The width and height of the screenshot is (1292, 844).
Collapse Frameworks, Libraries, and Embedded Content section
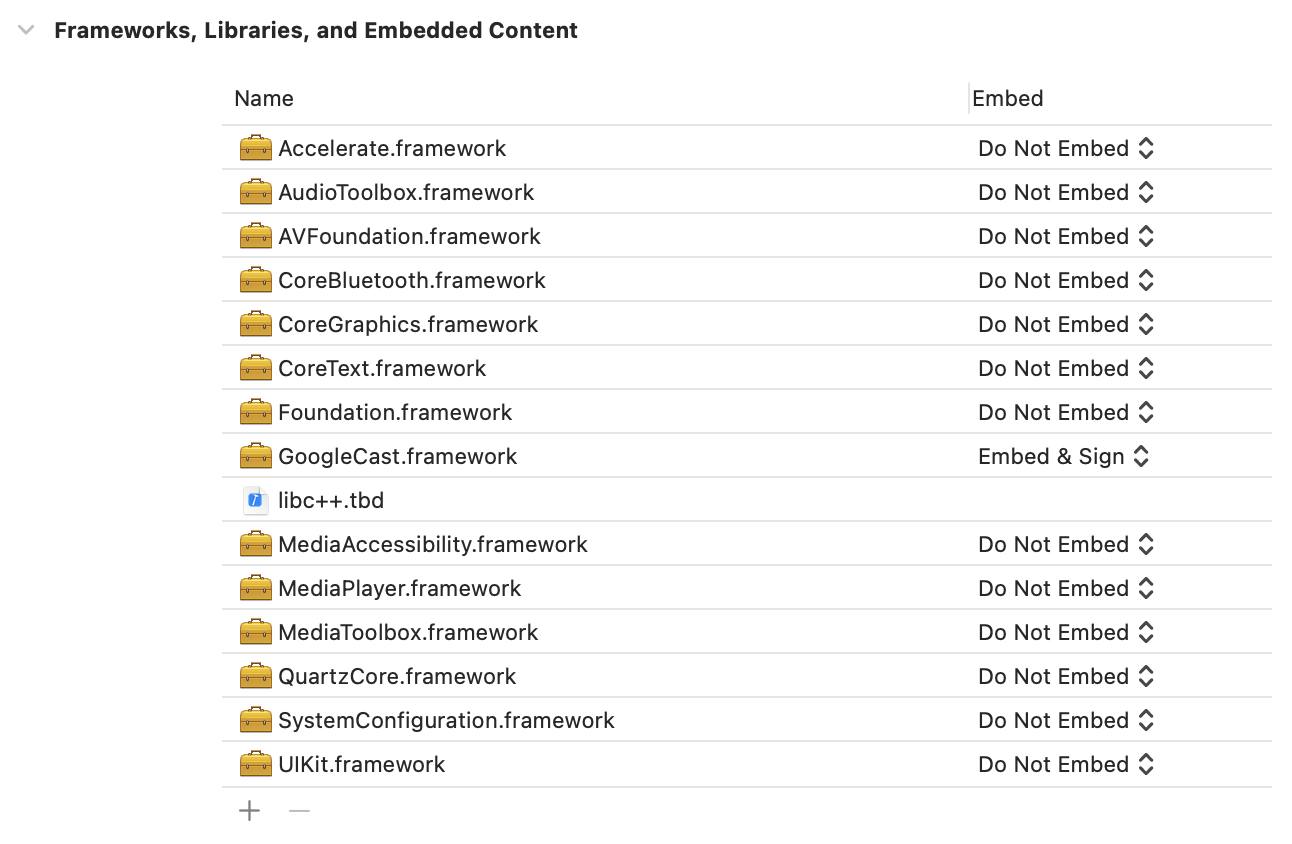(26, 31)
